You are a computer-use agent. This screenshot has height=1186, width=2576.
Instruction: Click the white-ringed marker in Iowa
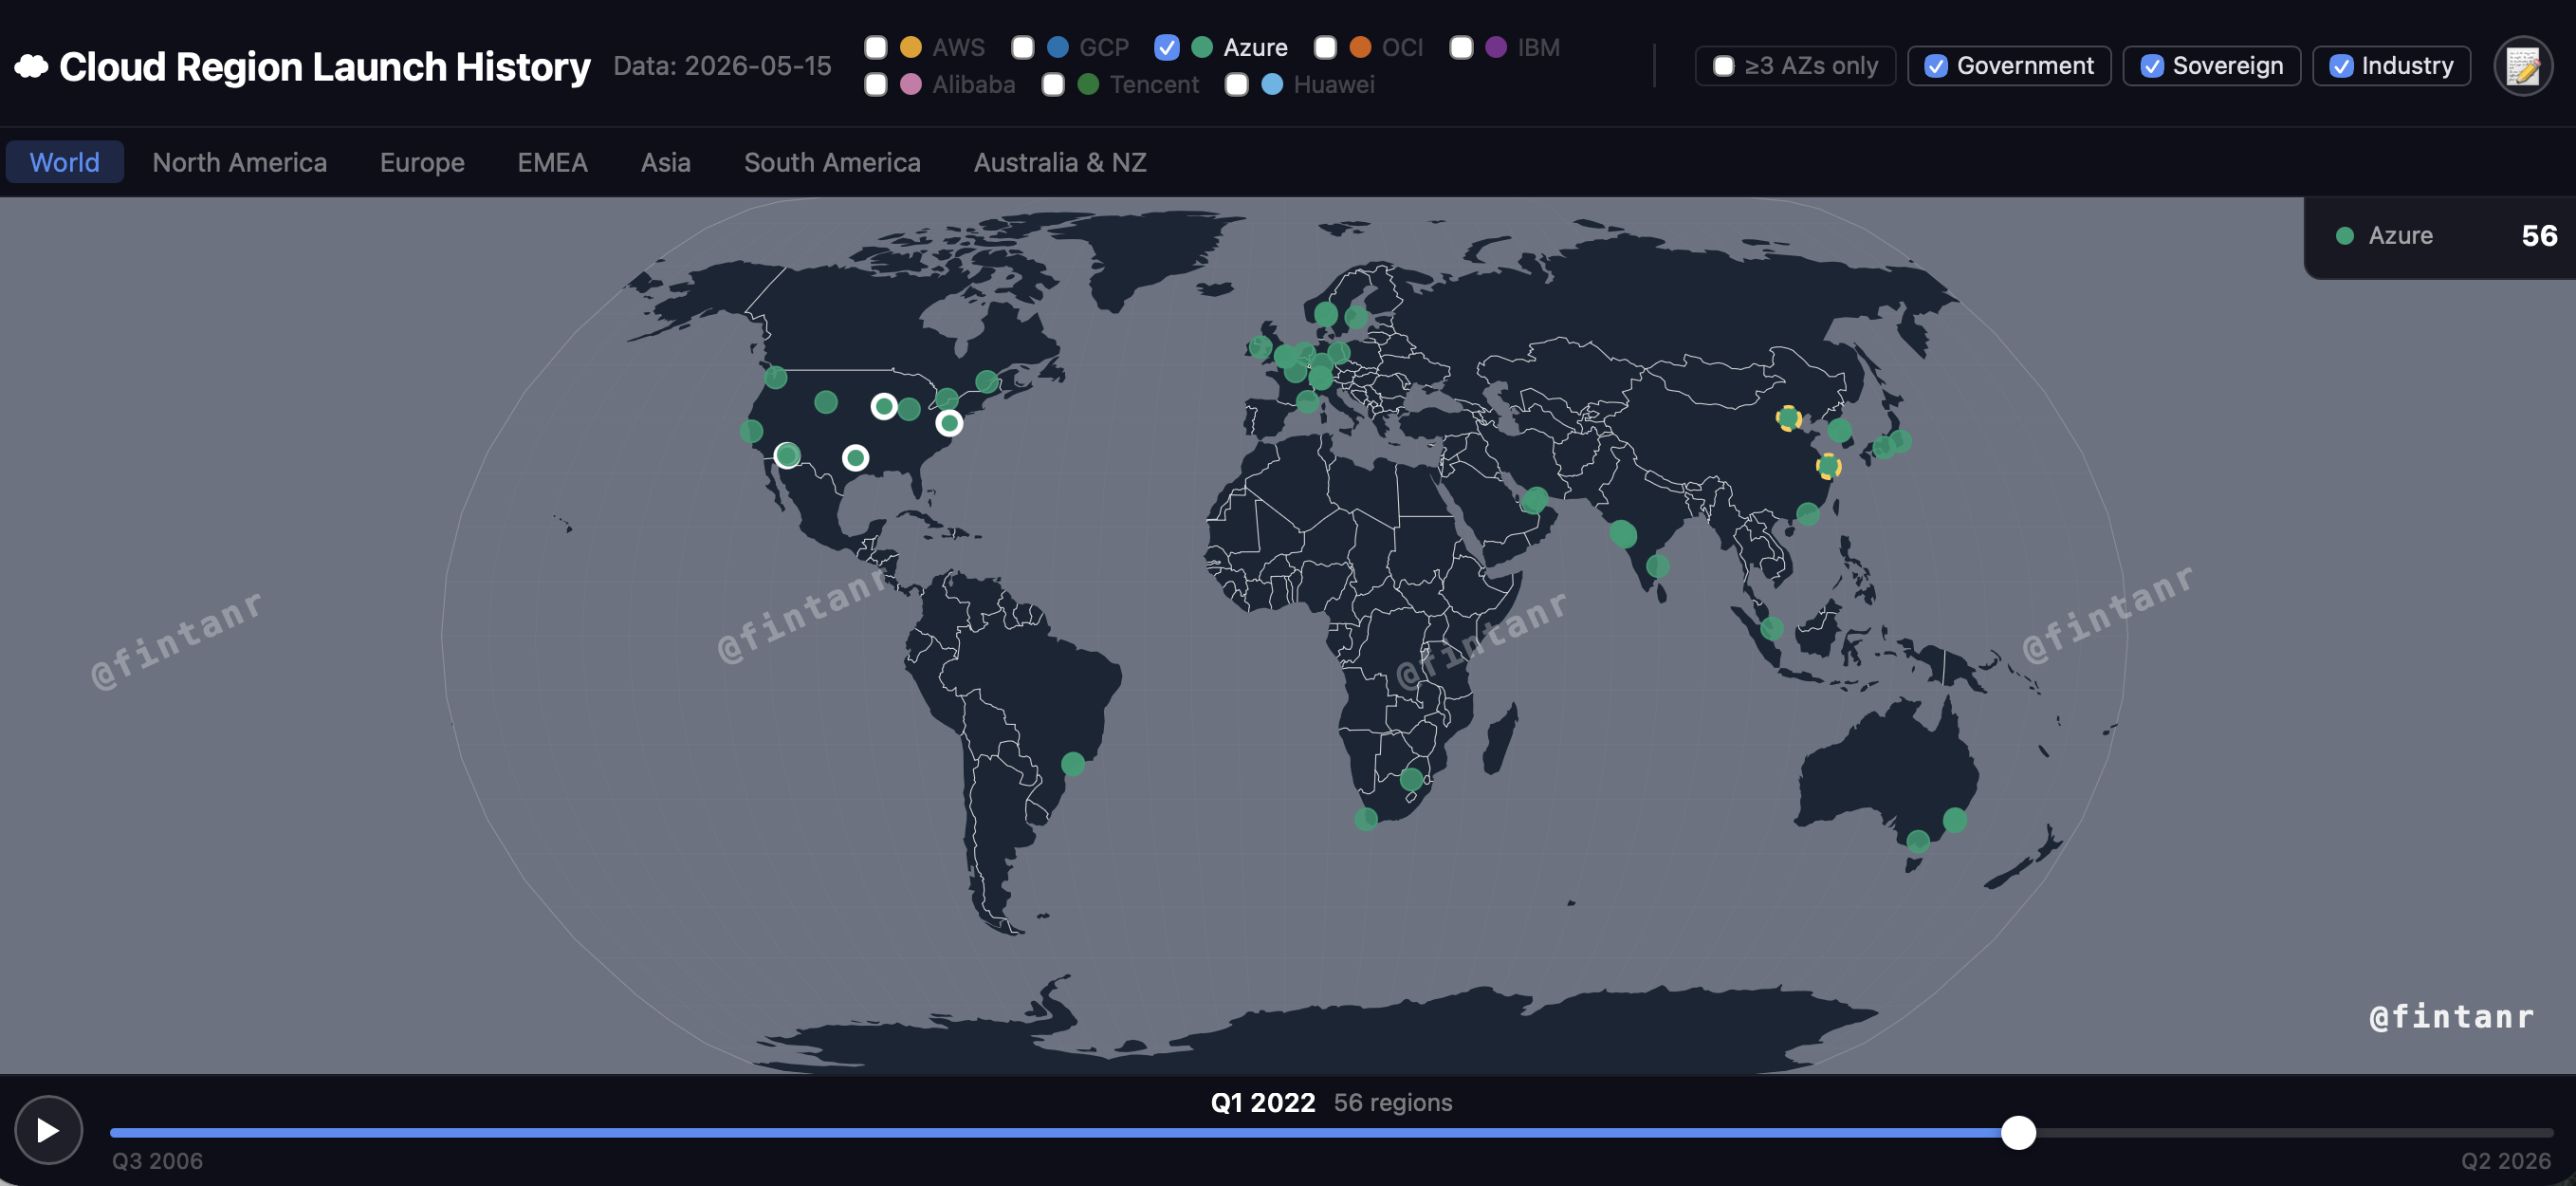(x=884, y=406)
